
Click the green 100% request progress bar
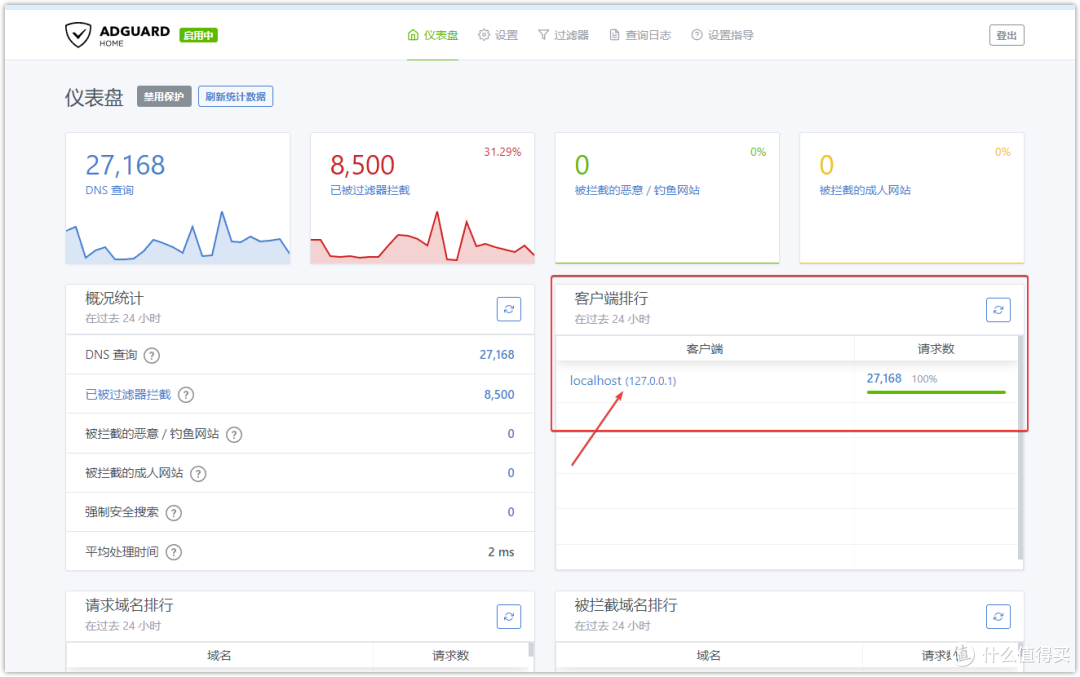pos(936,393)
